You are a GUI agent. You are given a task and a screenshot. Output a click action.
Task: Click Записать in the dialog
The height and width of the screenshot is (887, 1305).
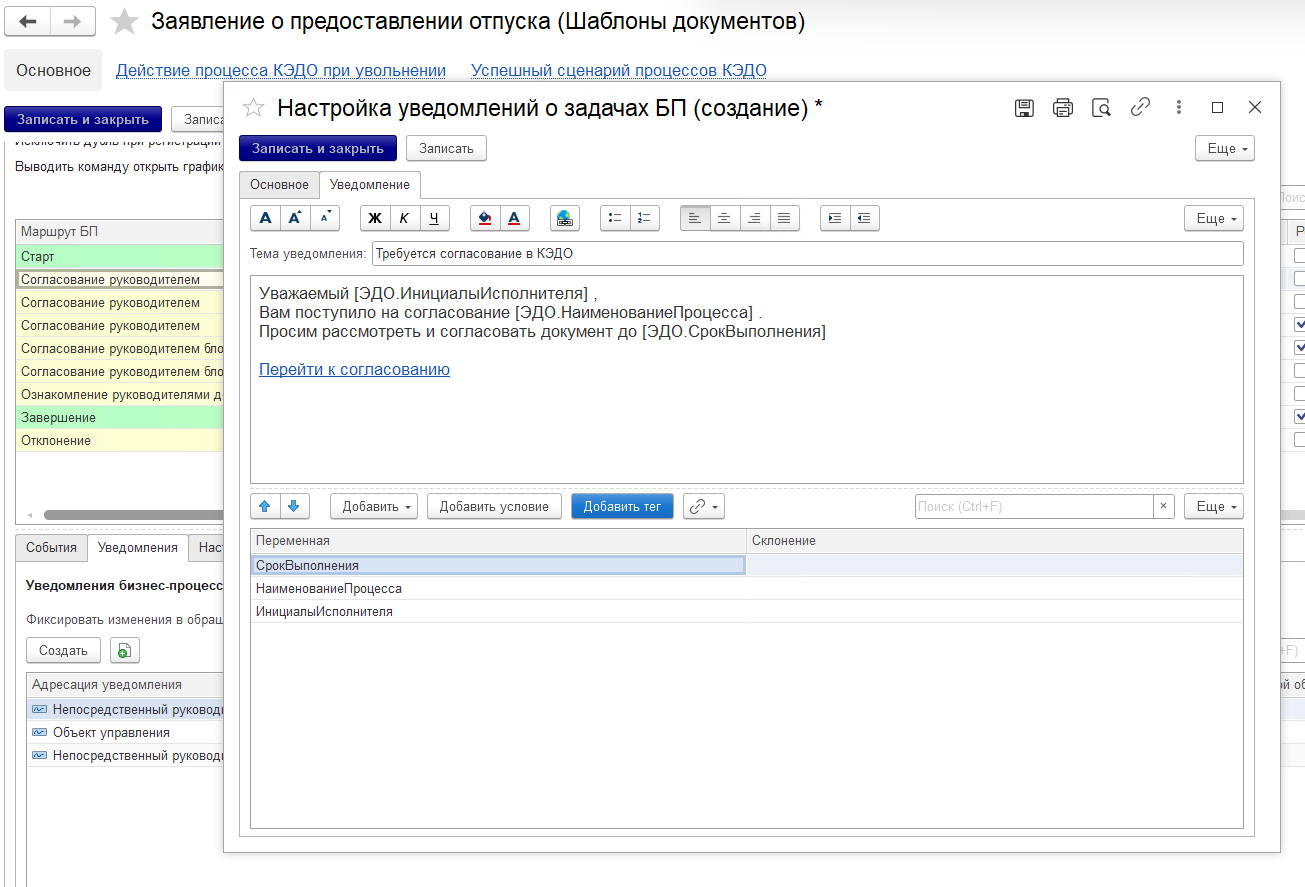point(446,148)
